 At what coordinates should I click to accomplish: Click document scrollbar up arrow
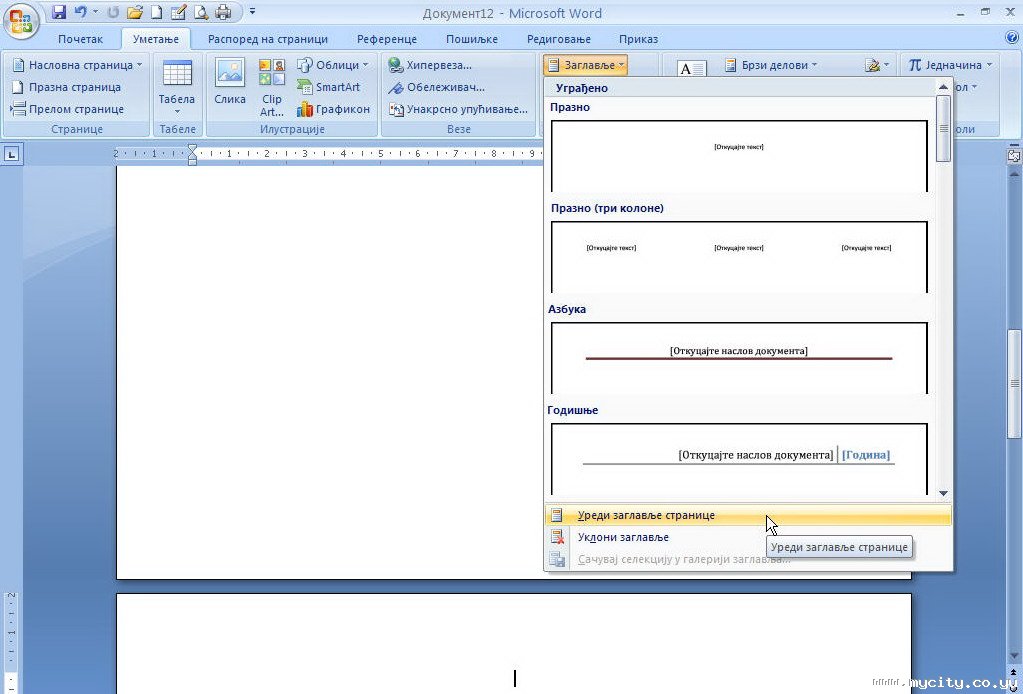(1014, 174)
